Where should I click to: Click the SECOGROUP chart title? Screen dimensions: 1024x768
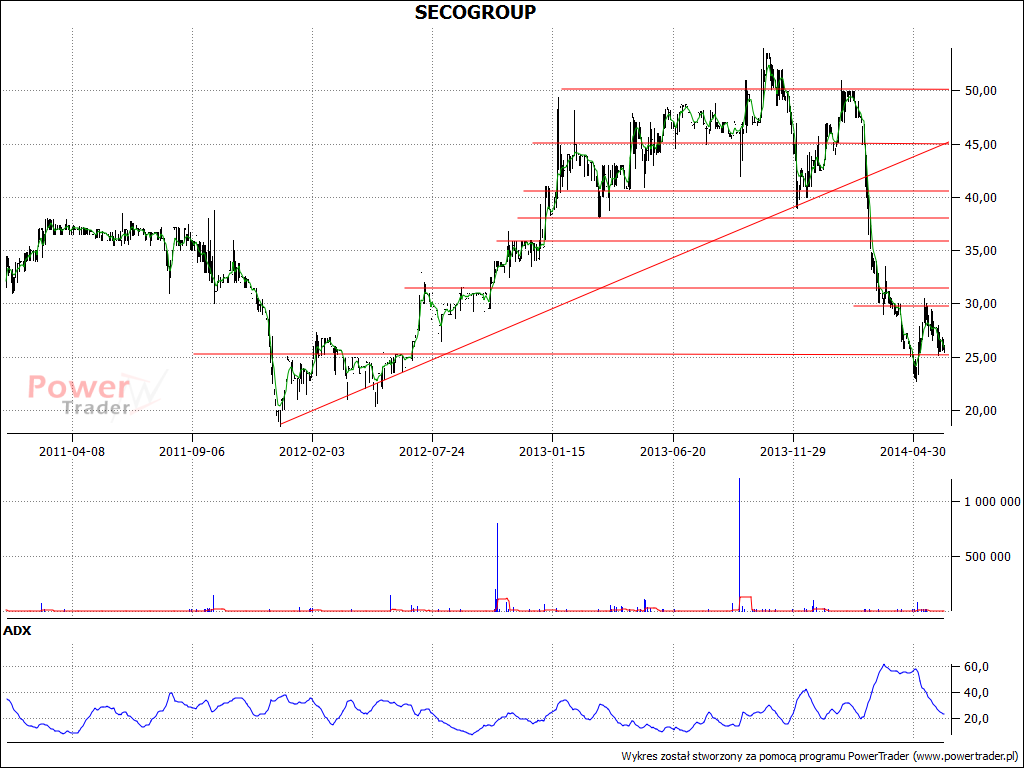[475, 12]
